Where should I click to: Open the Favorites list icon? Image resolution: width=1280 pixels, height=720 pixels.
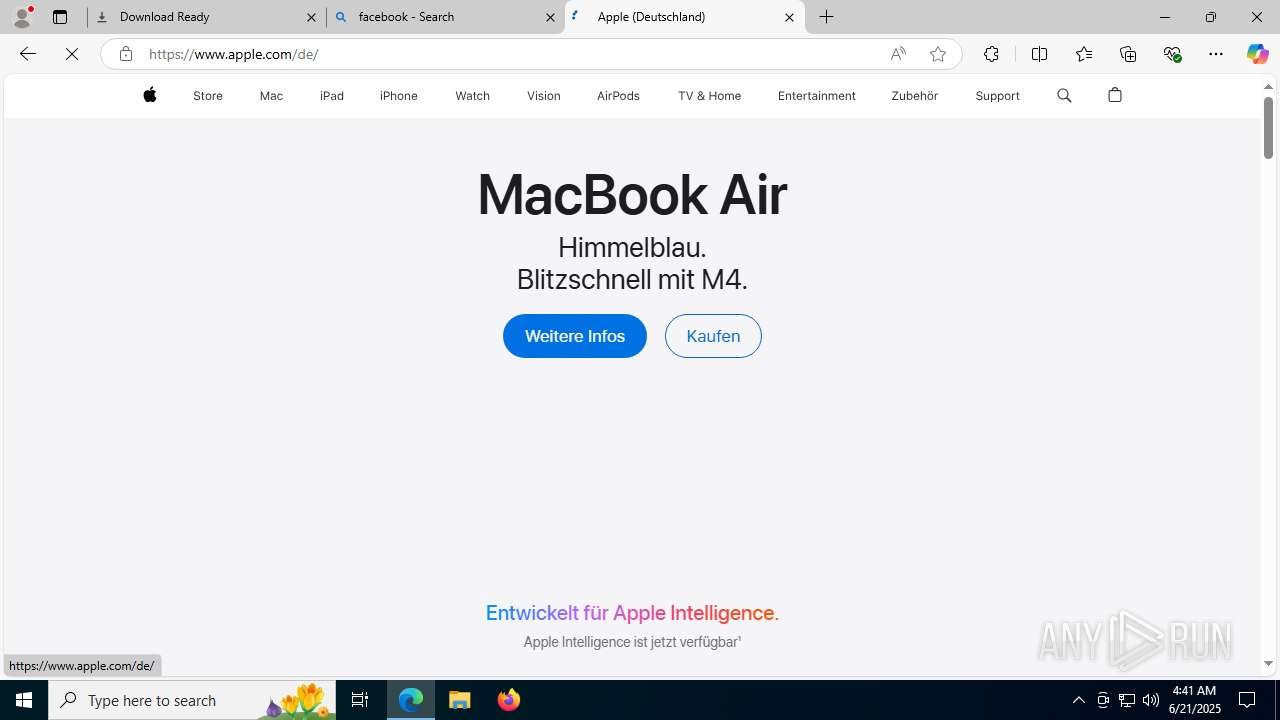[x=1084, y=54]
